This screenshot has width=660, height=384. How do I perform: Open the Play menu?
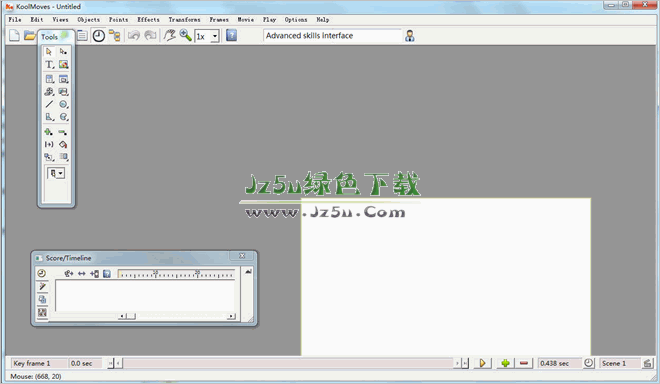click(x=269, y=20)
